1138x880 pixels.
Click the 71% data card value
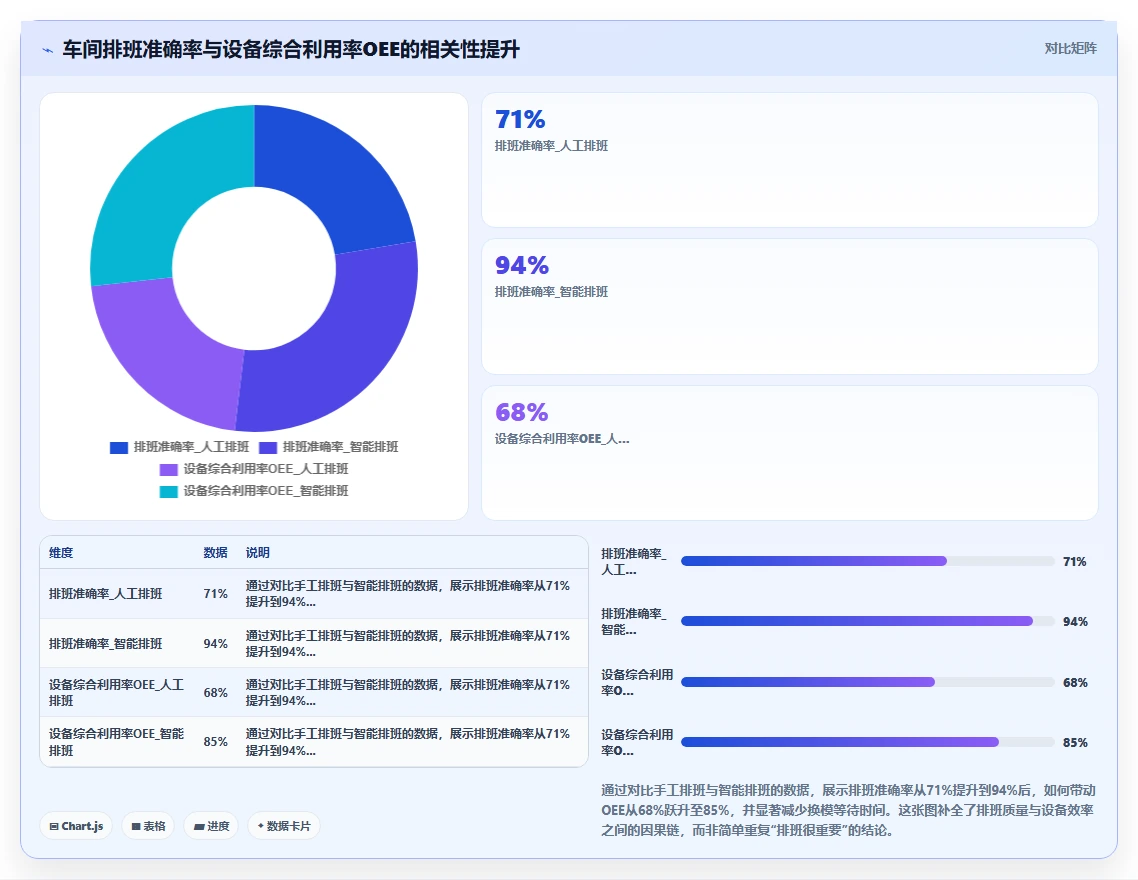pos(520,119)
